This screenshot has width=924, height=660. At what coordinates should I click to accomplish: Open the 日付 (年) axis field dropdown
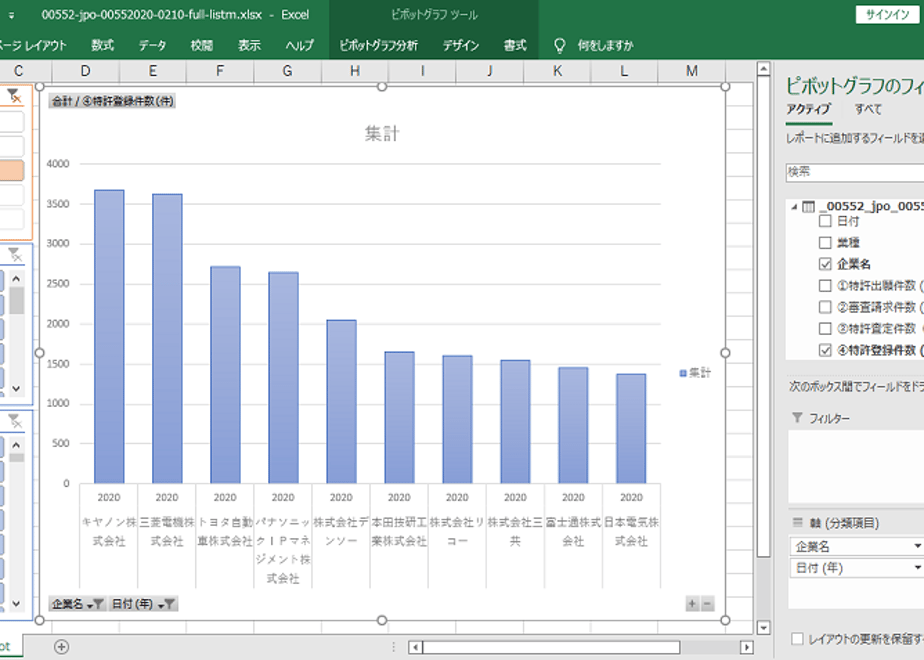pos(918,568)
